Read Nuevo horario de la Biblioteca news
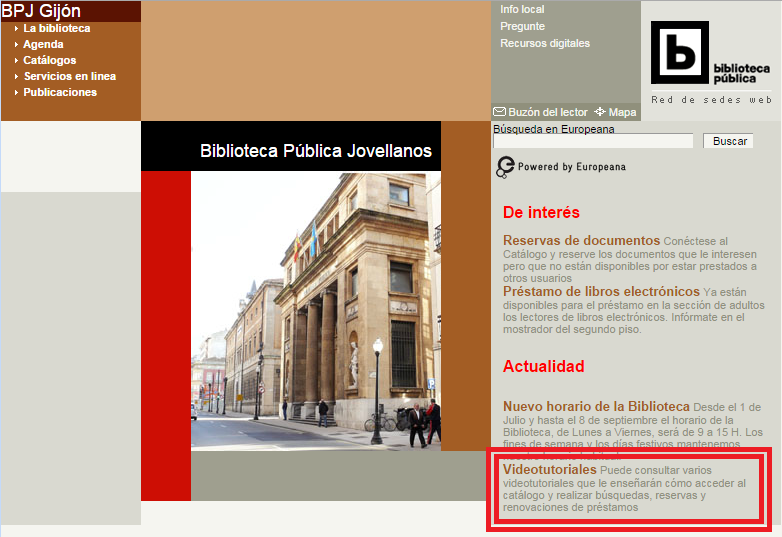The width and height of the screenshot is (782, 537). click(x=596, y=406)
